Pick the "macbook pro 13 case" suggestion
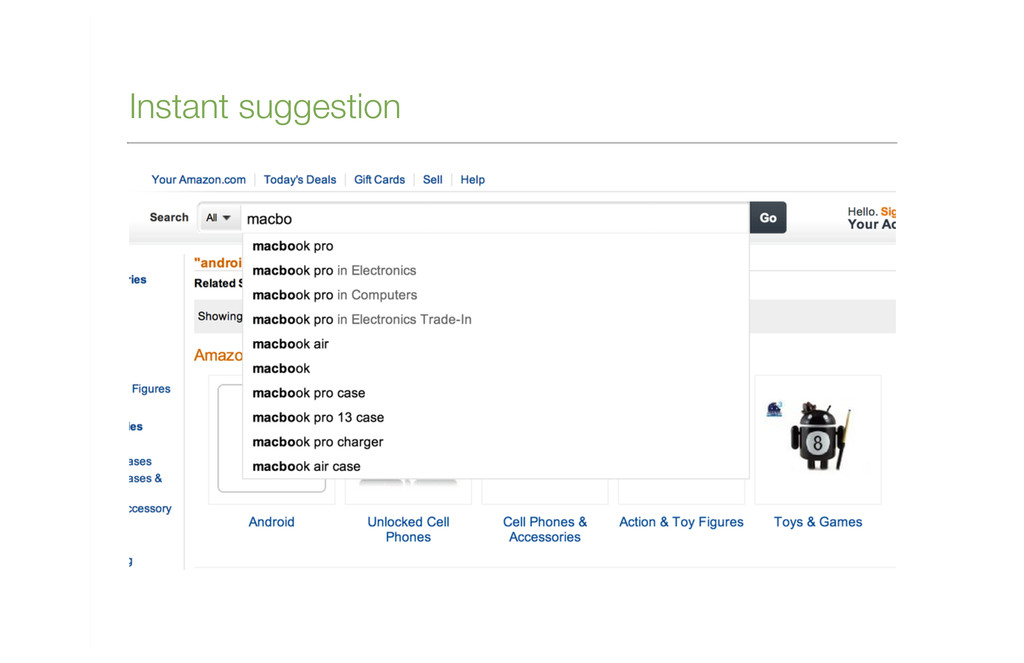1024x663 pixels. point(495,417)
